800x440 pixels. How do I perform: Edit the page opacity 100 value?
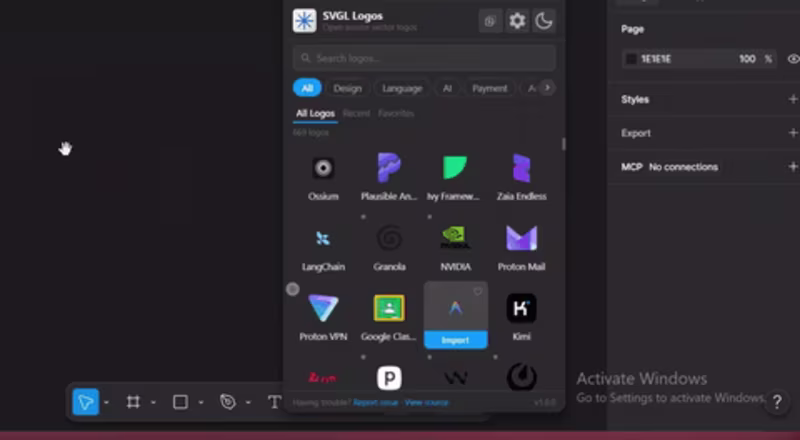pos(747,59)
